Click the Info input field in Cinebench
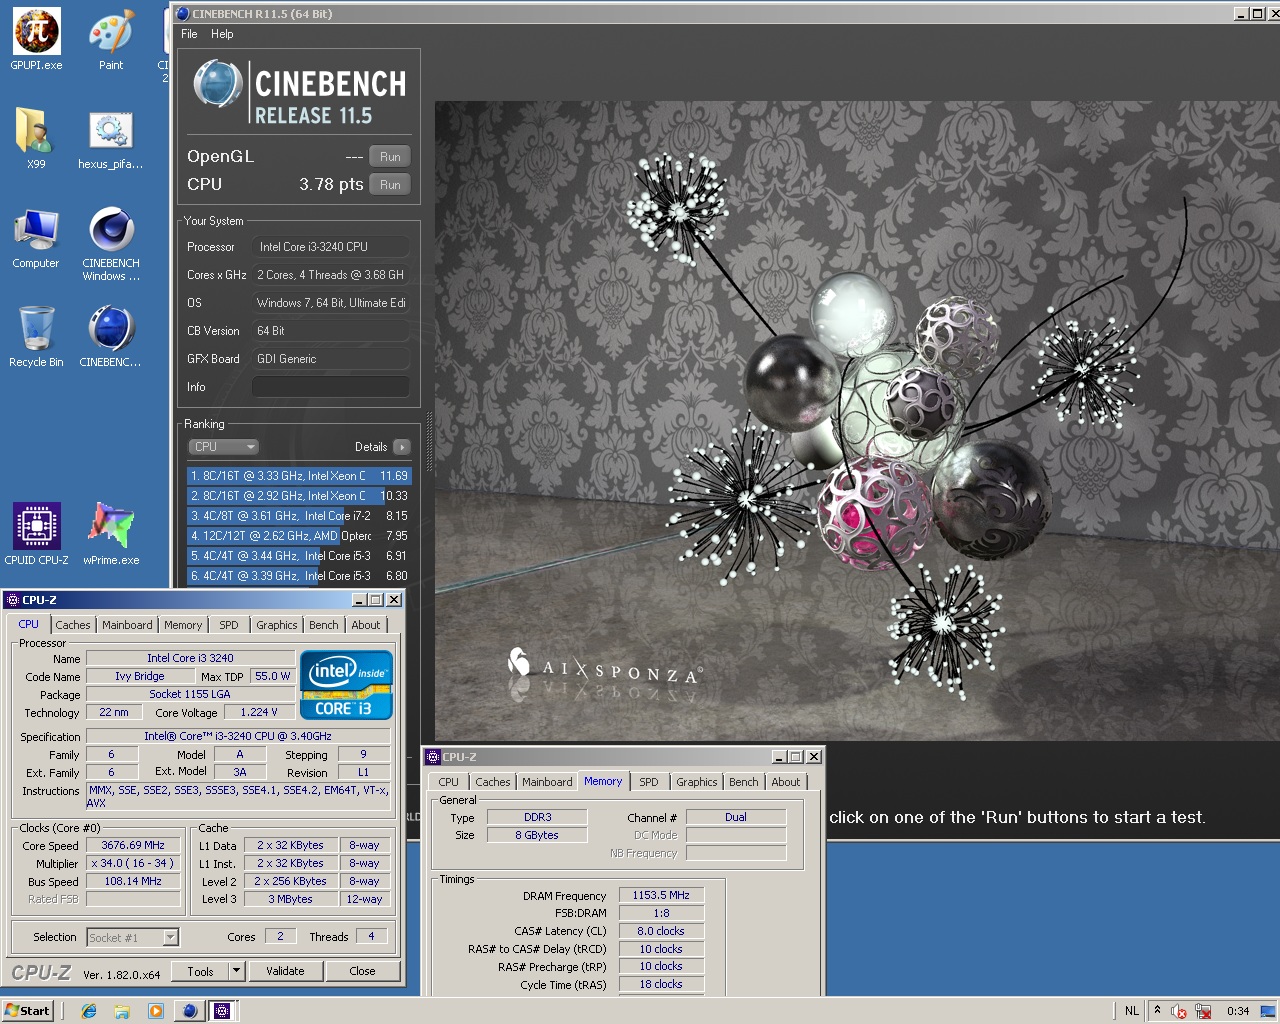The height and width of the screenshot is (1024, 1280). coord(330,387)
